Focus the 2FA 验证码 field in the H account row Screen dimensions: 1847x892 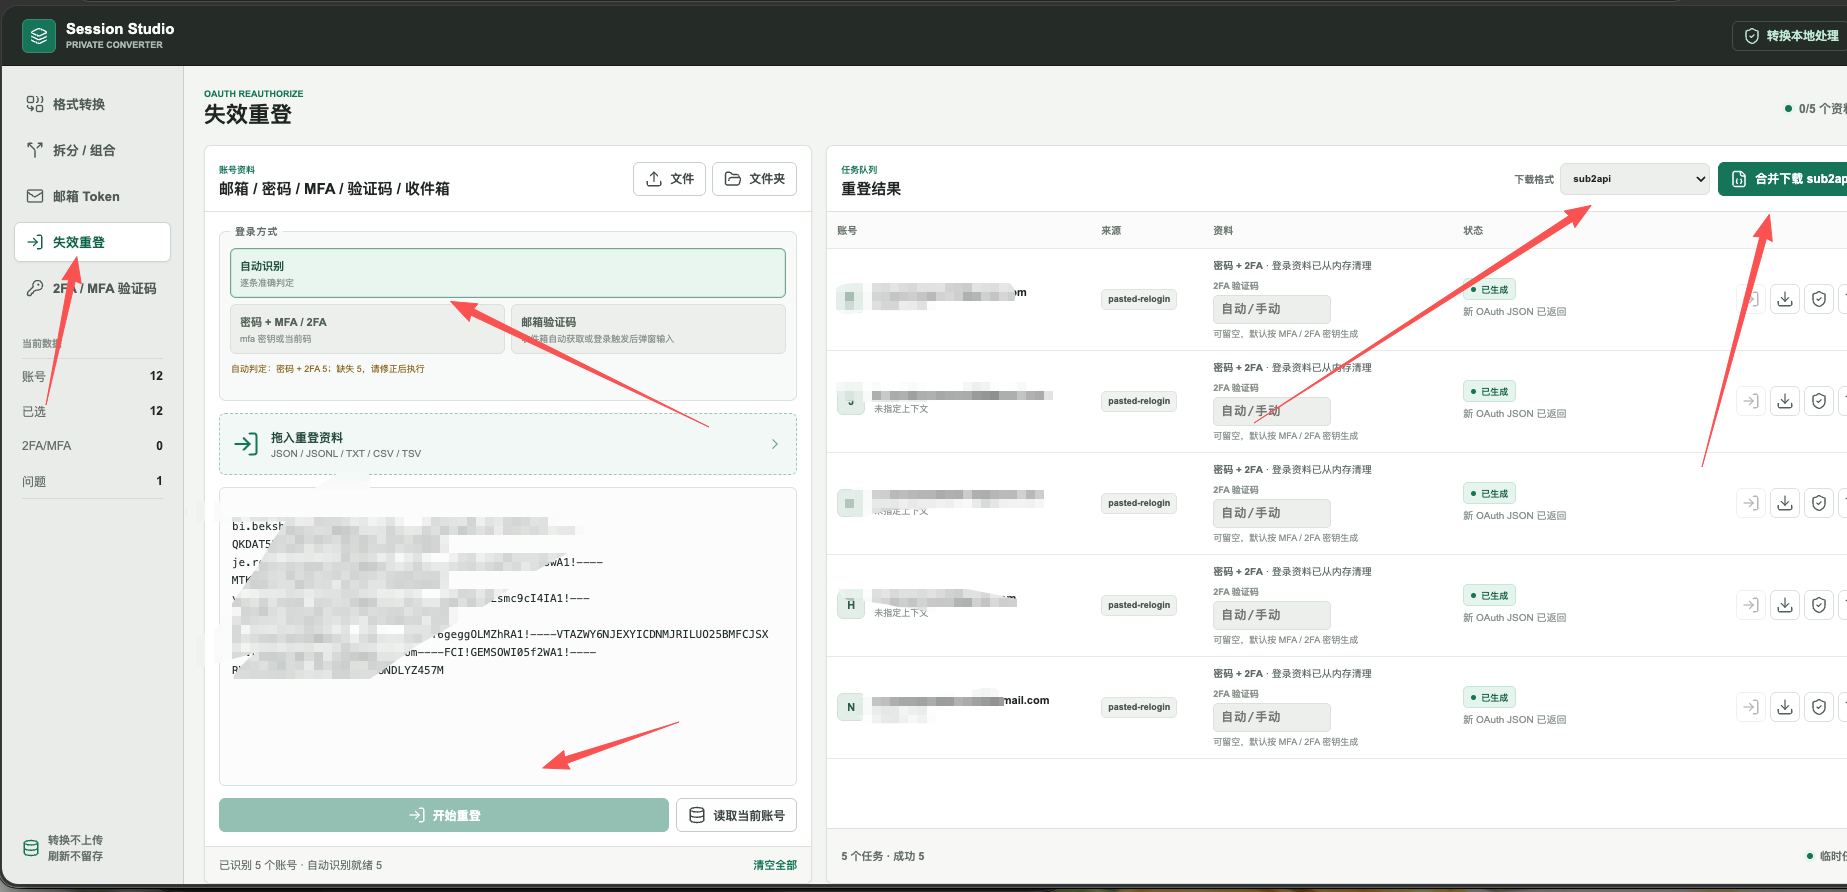coord(1272,615)
